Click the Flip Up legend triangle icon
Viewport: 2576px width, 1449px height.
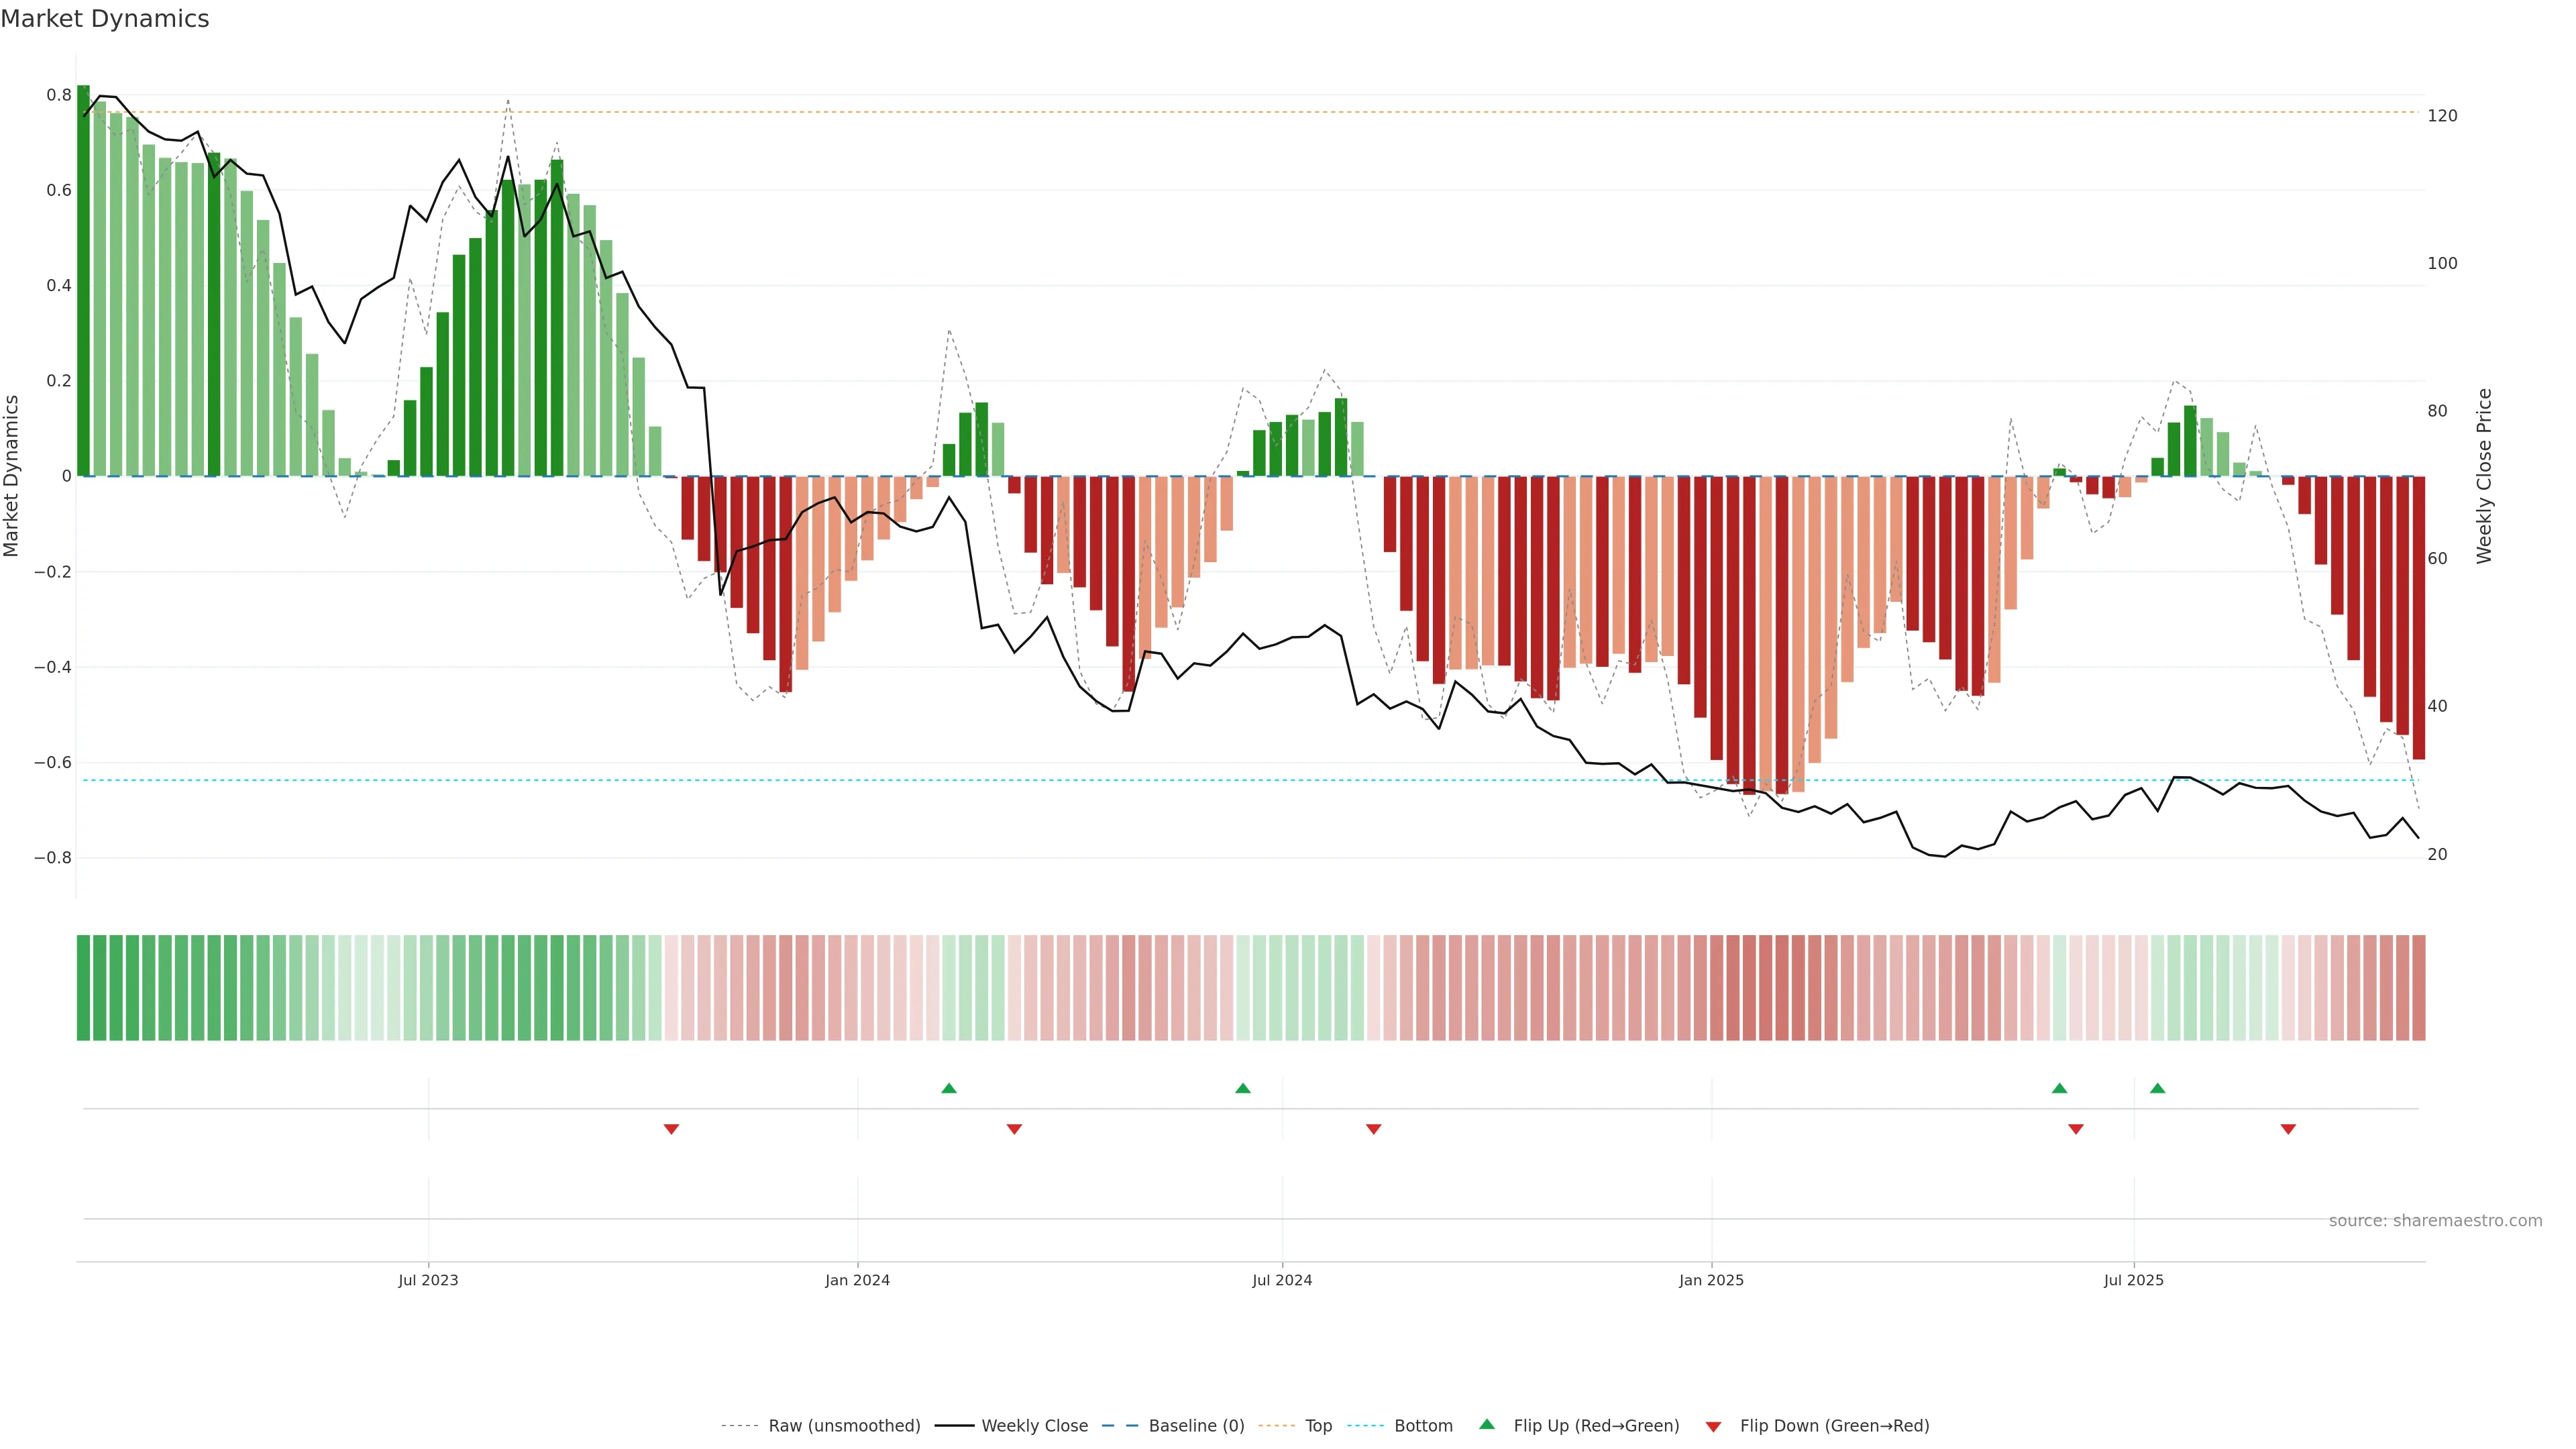[1487, 1425]
